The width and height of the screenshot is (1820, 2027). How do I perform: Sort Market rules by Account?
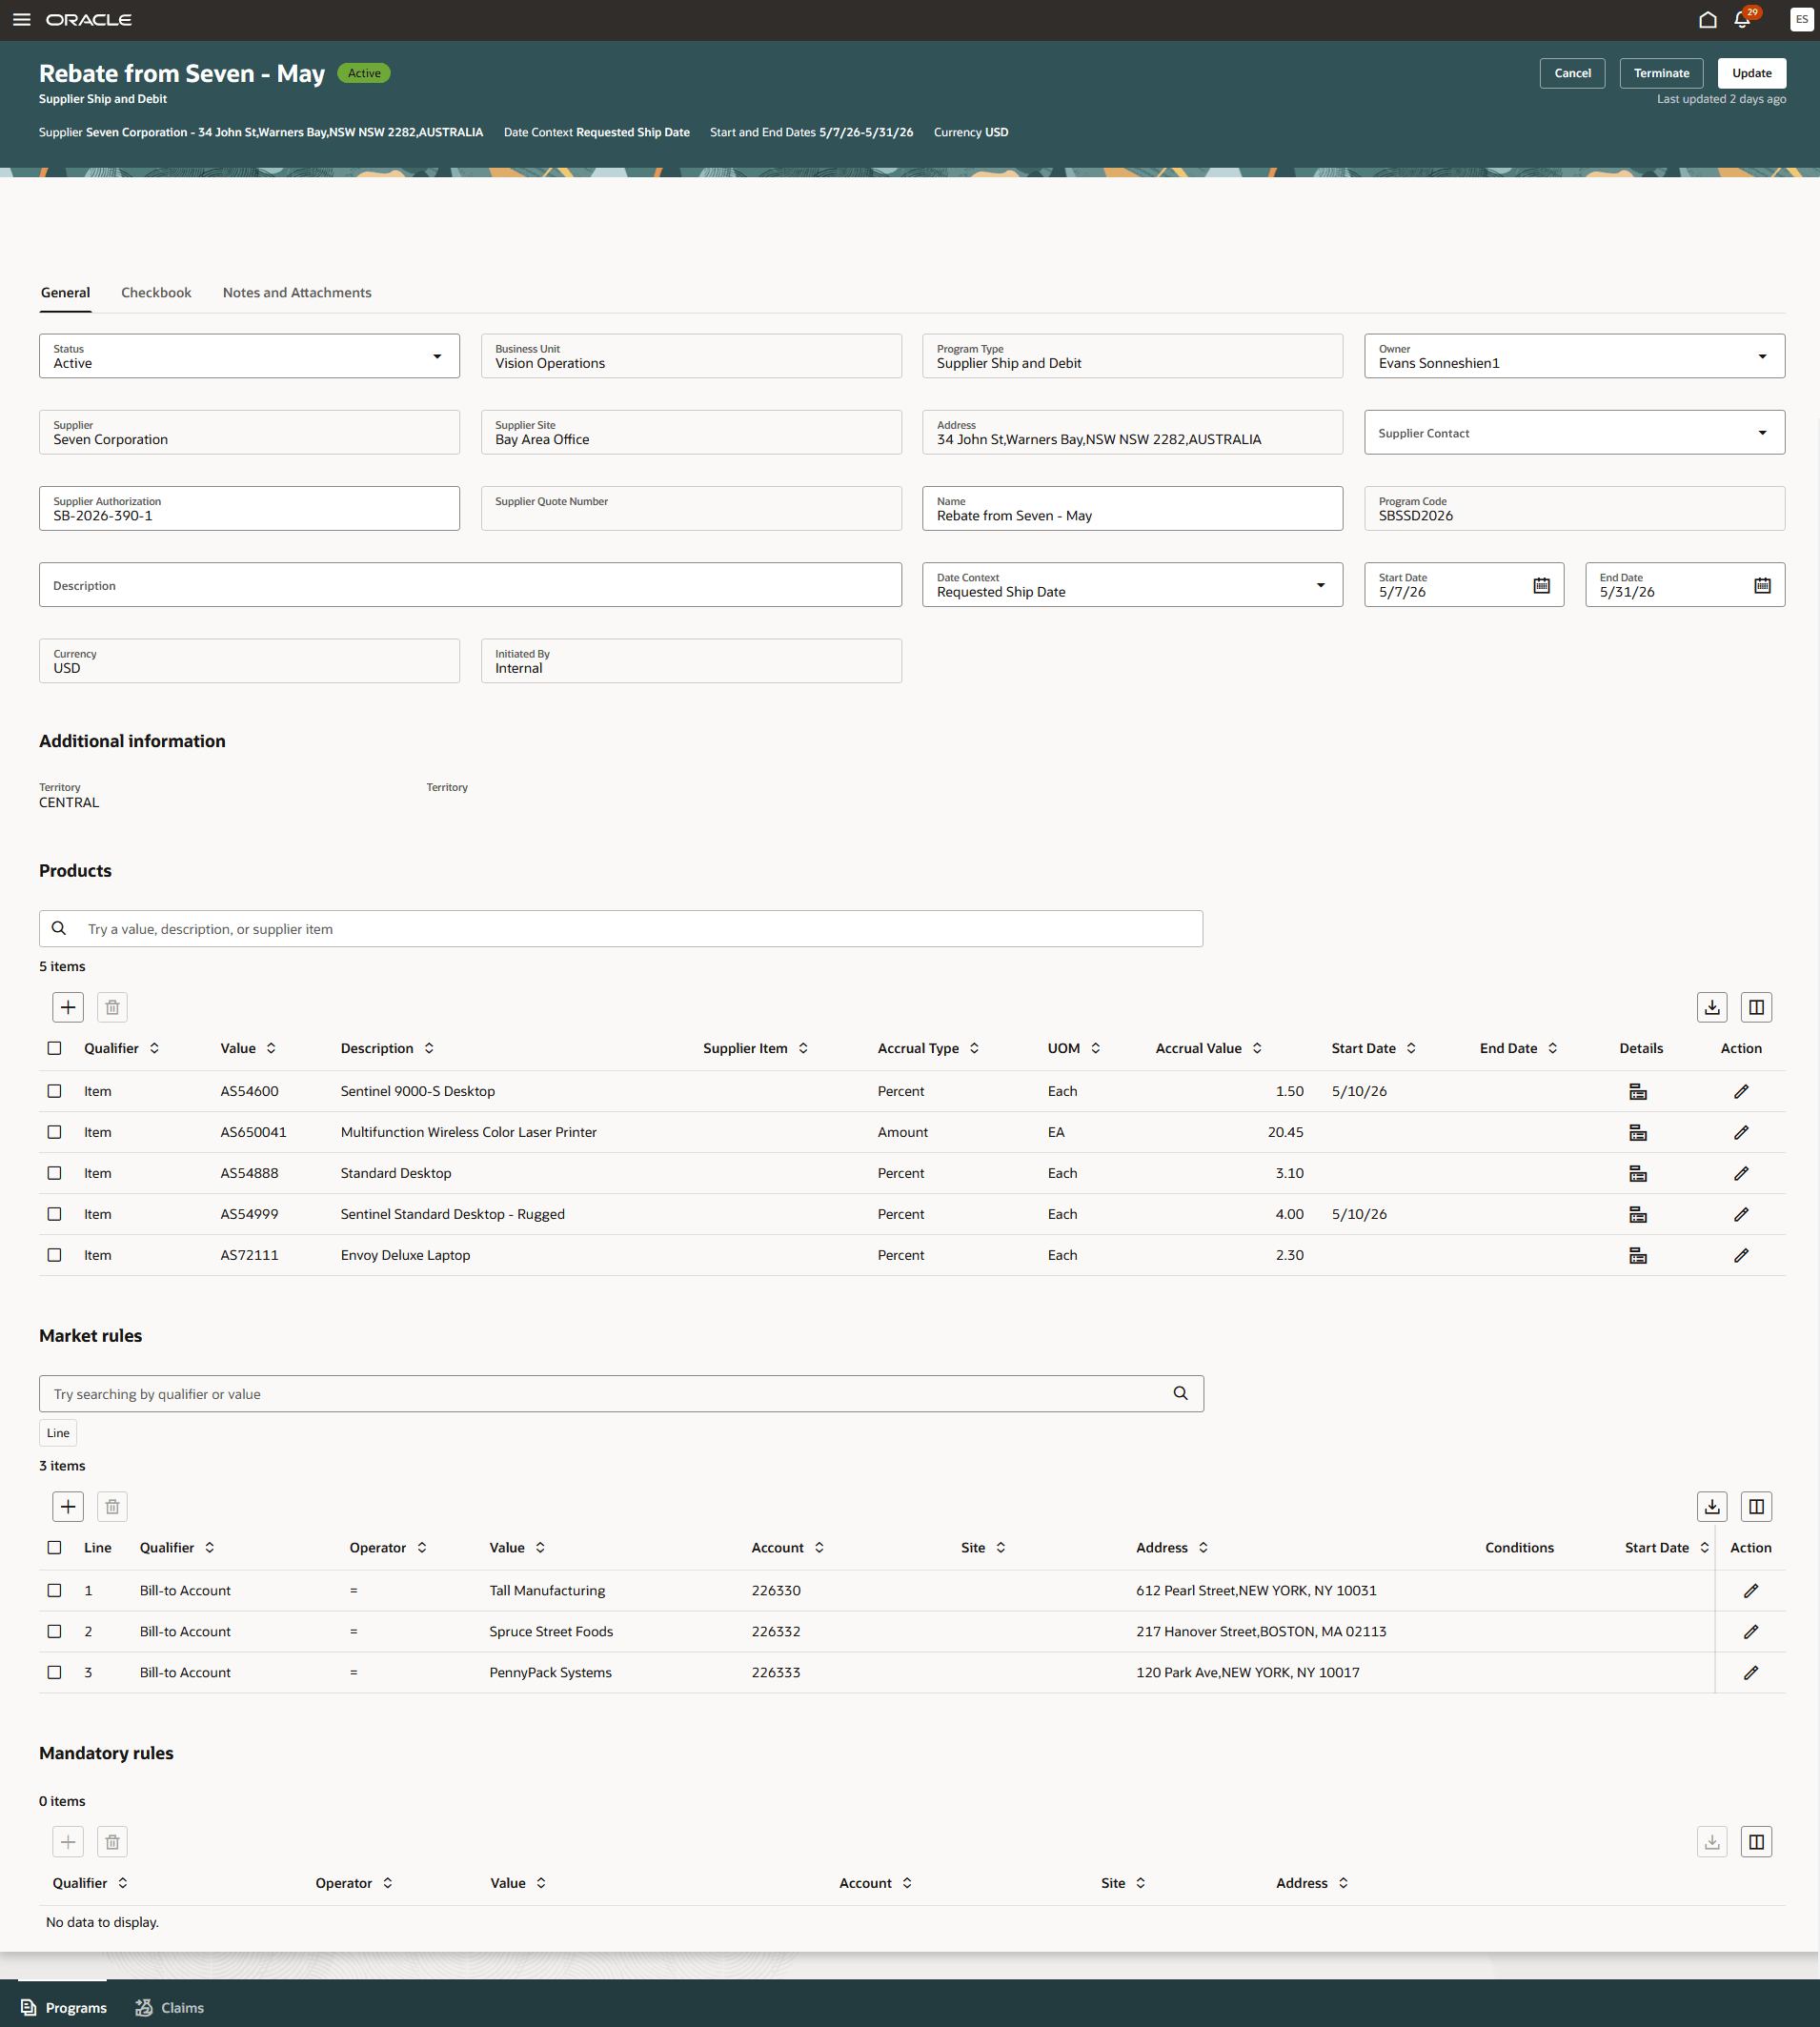819,1548
